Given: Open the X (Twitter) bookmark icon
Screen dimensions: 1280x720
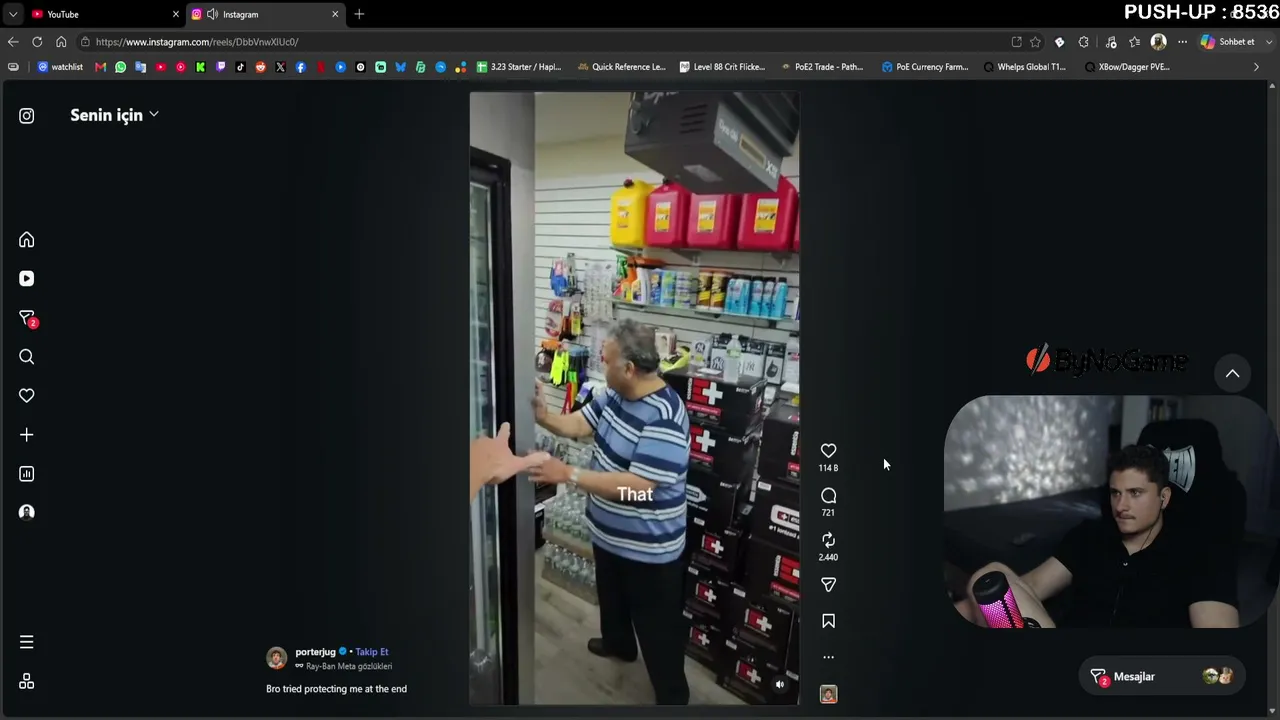Looking at the screenshot, I should click(280, 67).
